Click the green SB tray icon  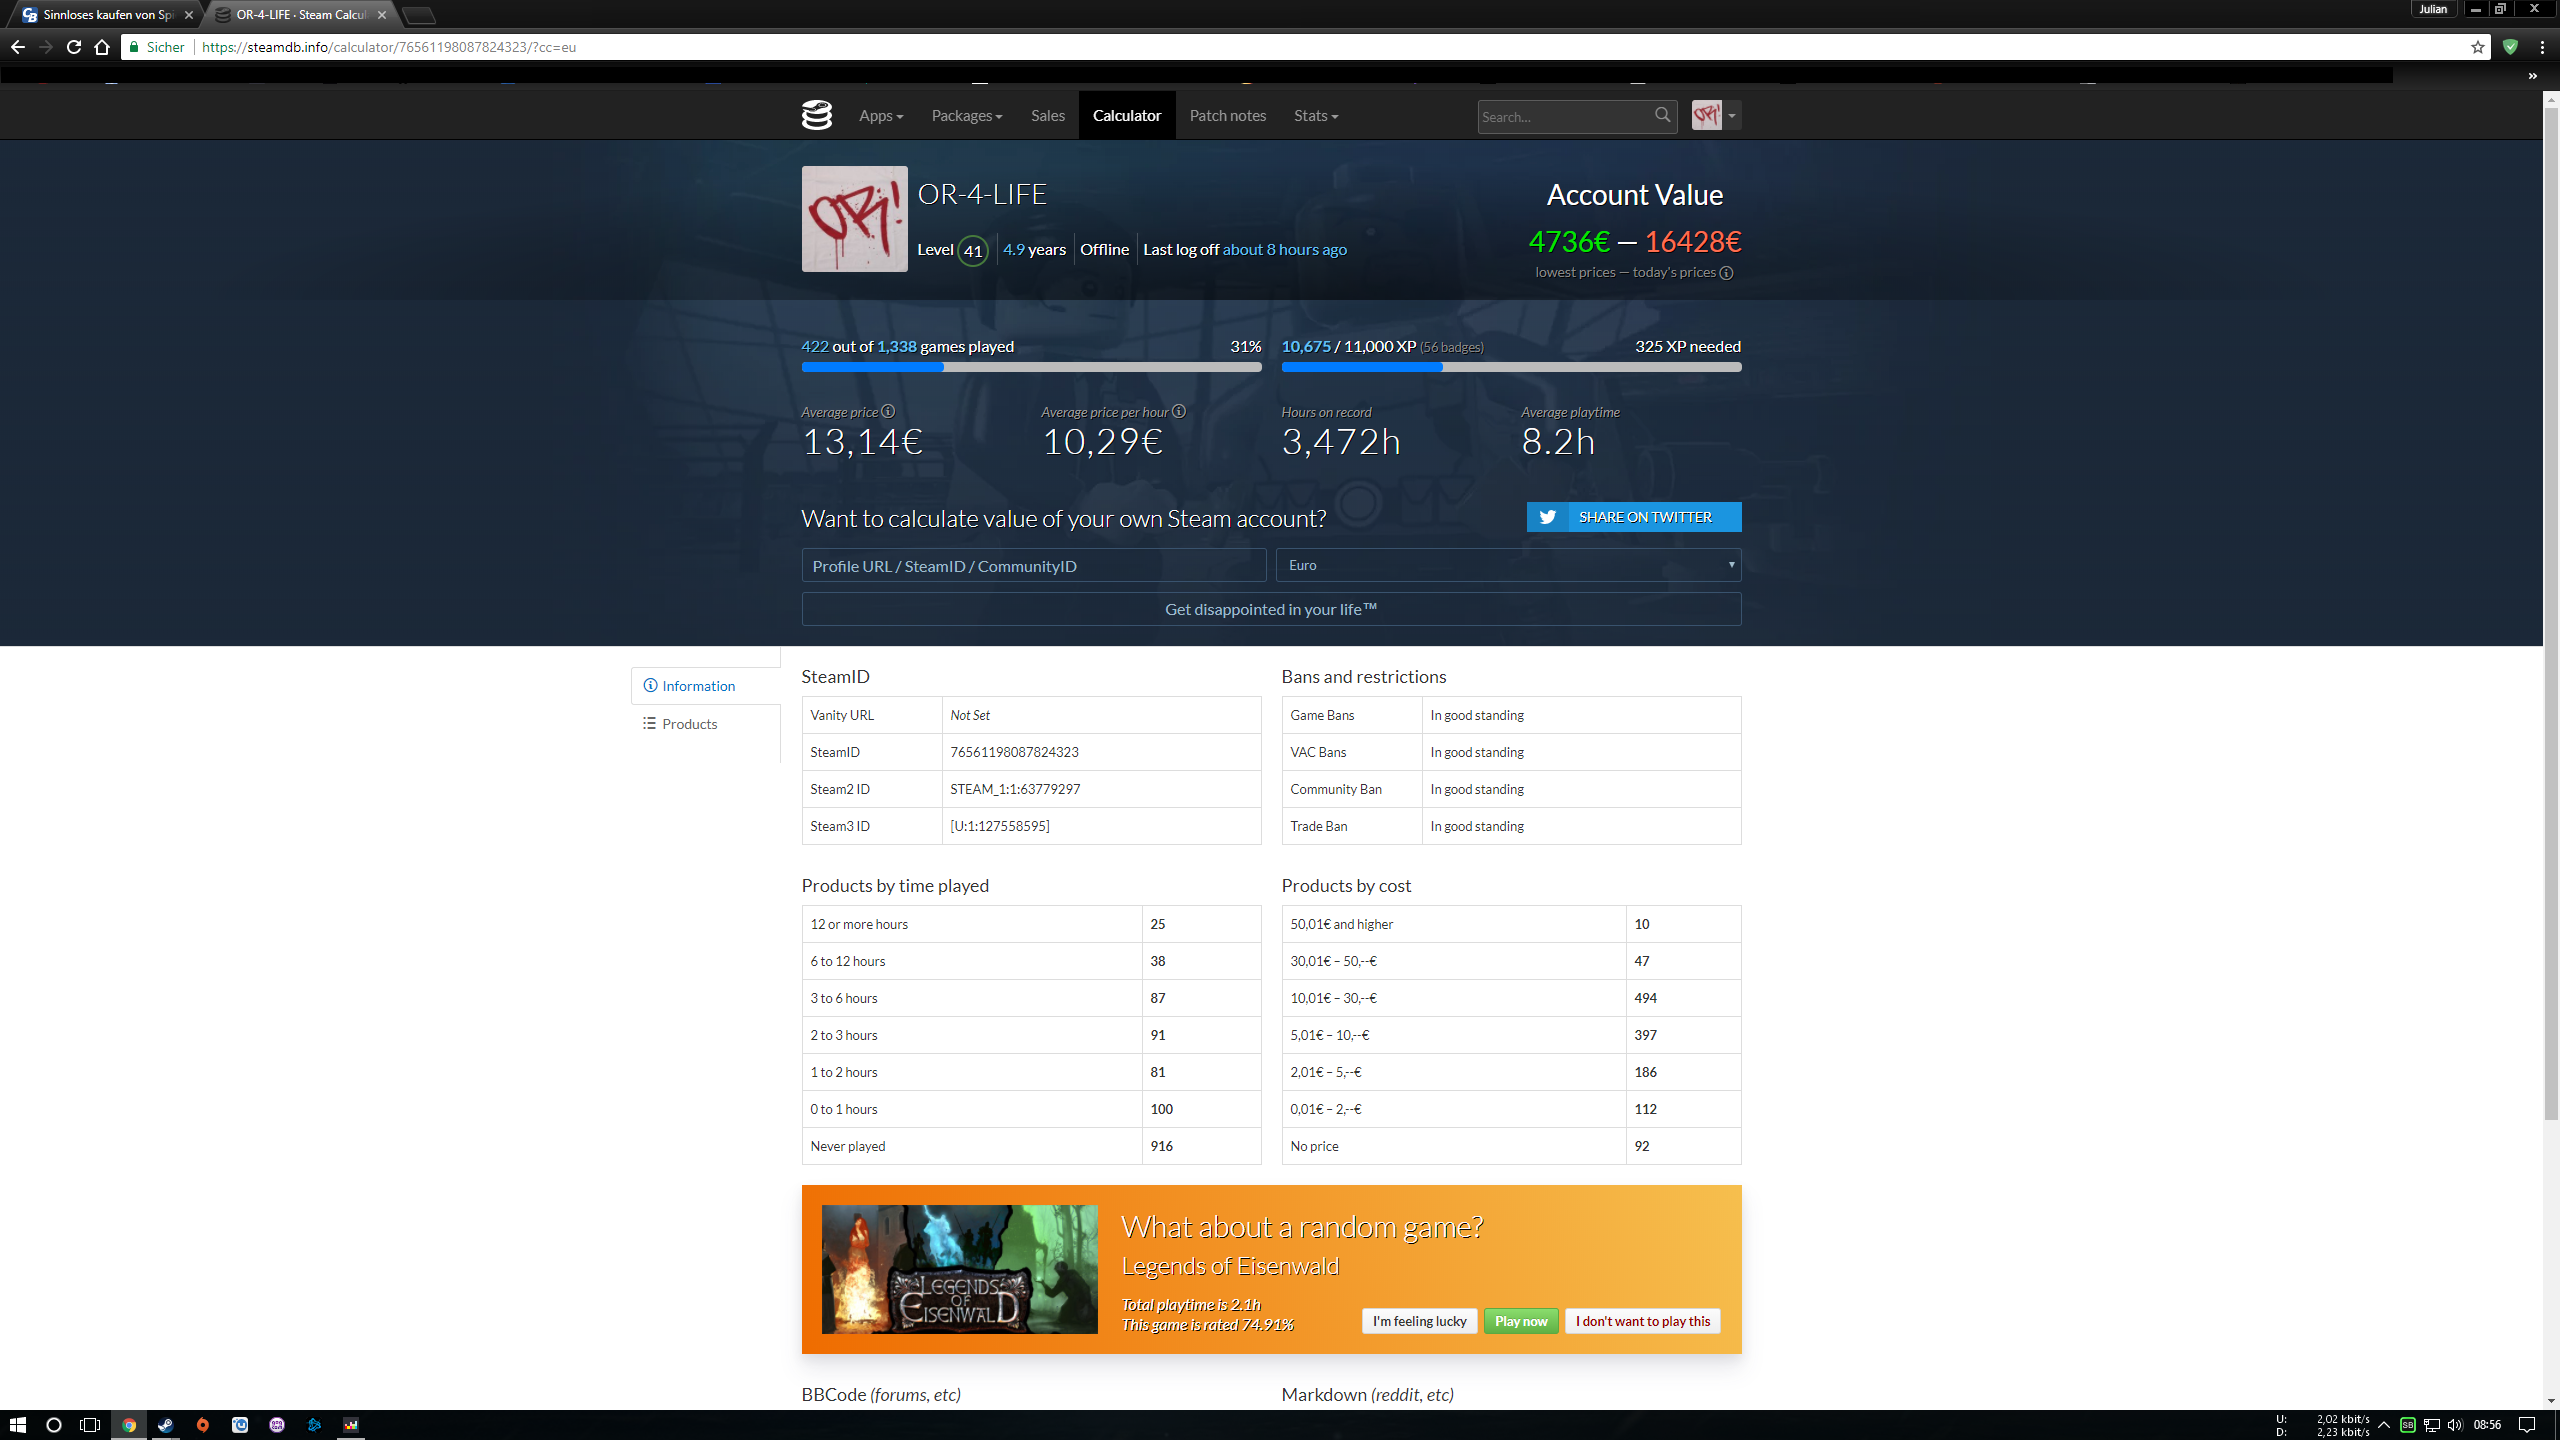coord(2408,1425)
